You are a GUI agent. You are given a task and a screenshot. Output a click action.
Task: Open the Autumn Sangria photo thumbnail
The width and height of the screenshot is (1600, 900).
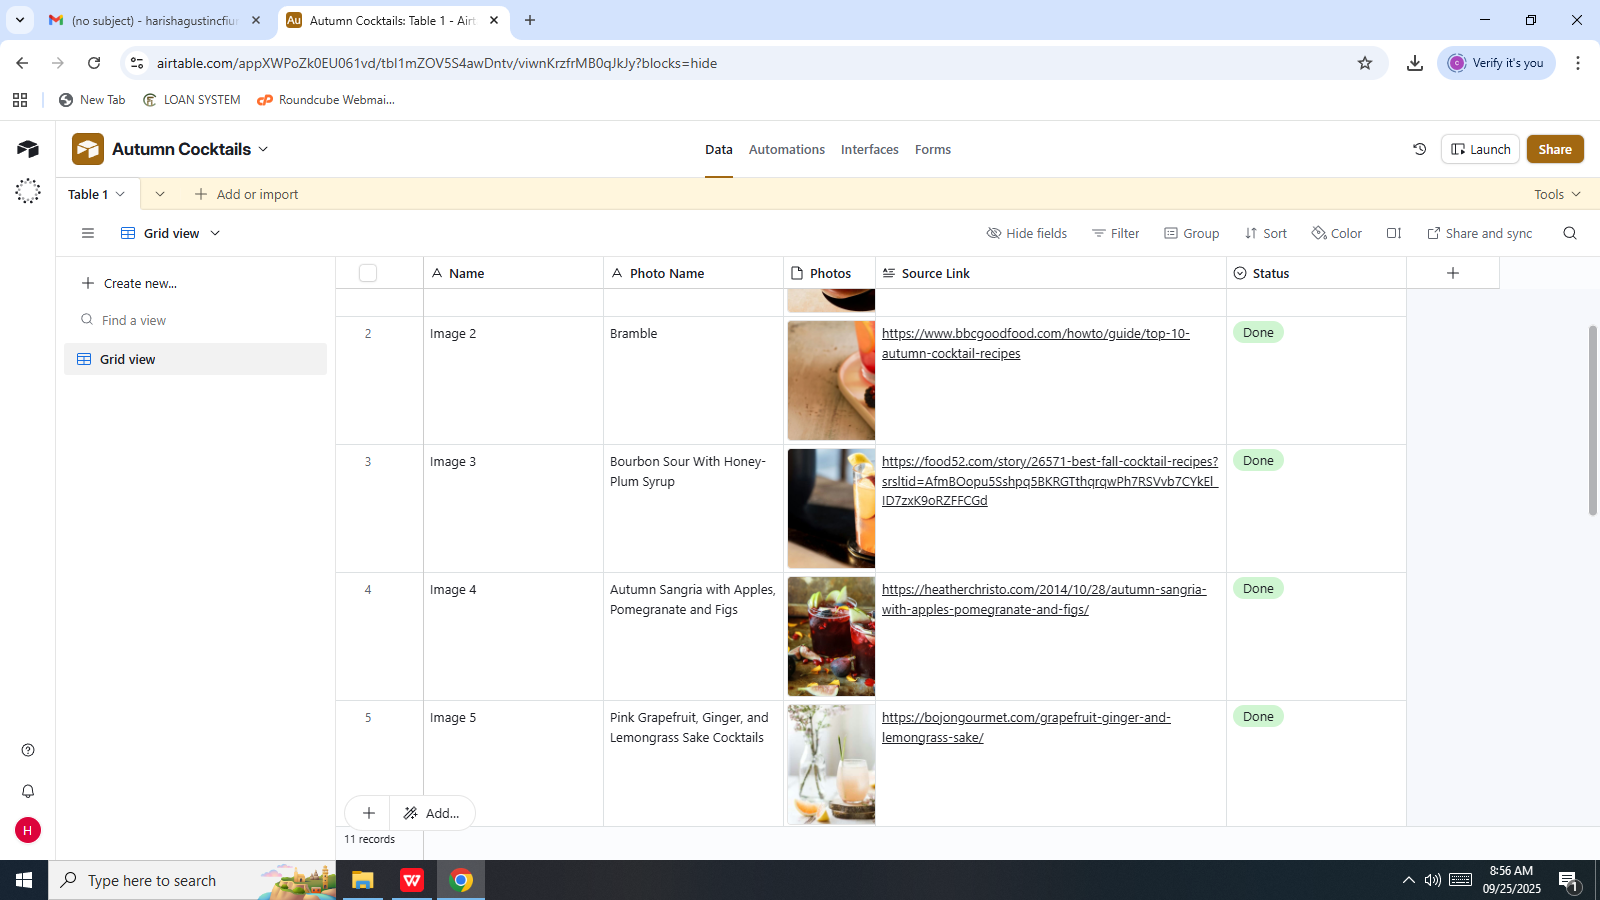830,636
